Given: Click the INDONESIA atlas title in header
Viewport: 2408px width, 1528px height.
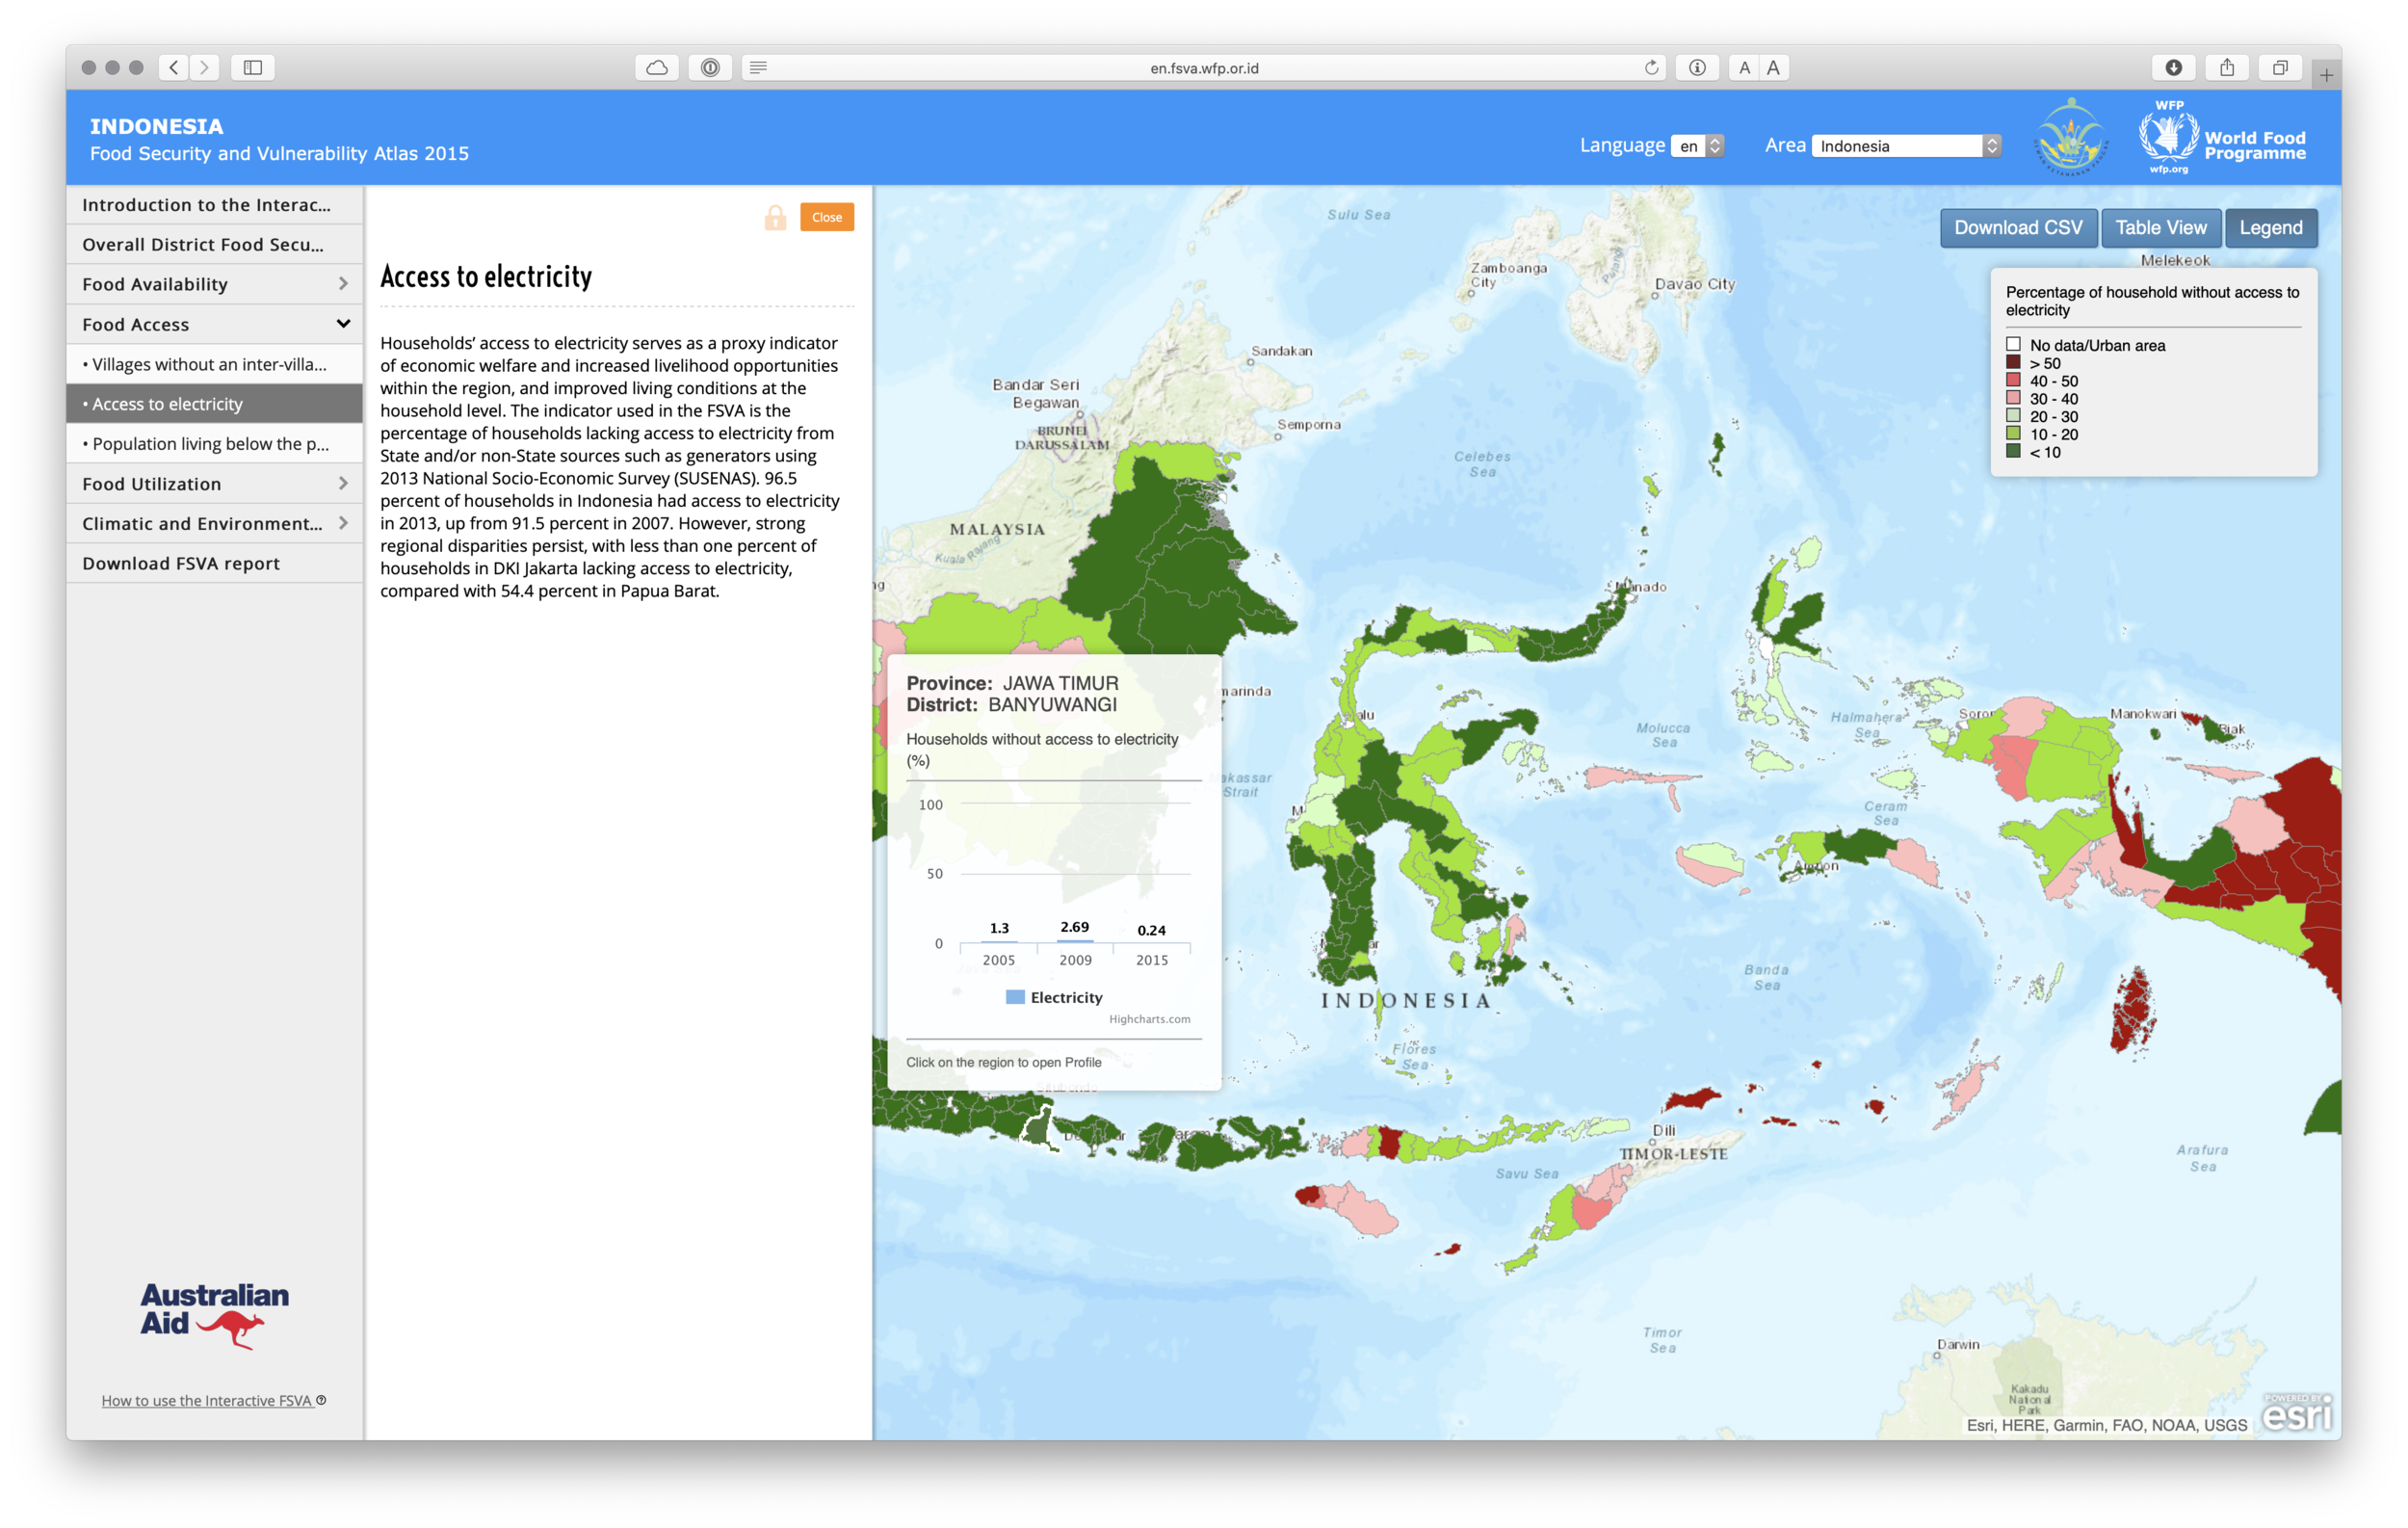Looking at the screenshot, I should [157, 127].
